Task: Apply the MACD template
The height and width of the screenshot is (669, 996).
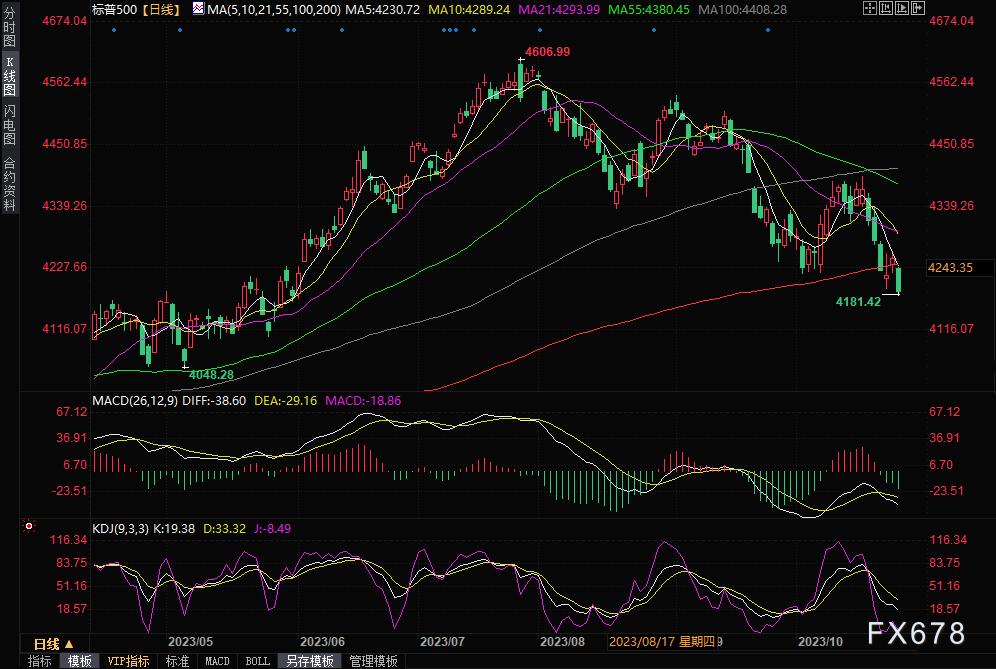Action: point(217,661)
